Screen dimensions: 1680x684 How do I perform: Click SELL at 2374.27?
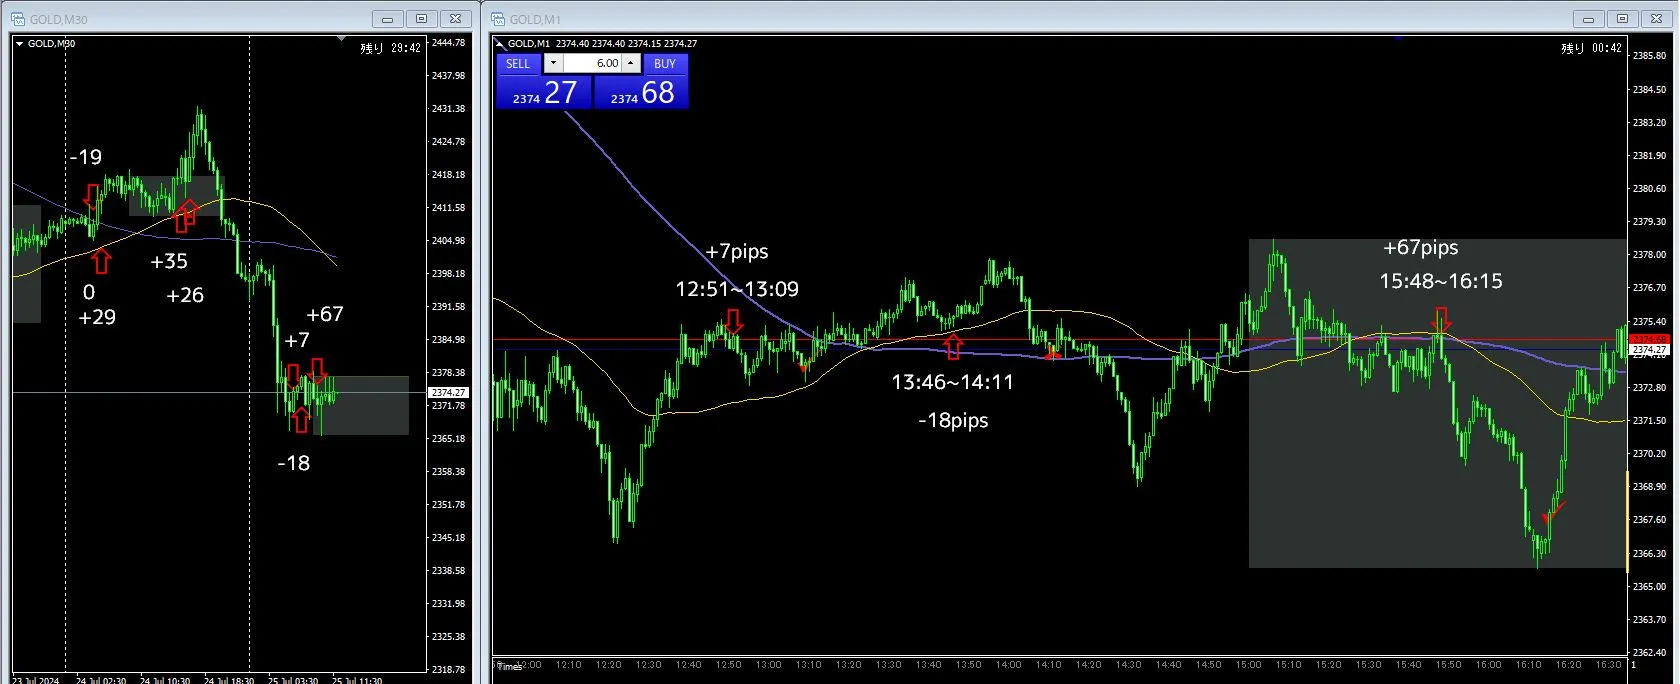pyautogui.click(x=544, y=92)
